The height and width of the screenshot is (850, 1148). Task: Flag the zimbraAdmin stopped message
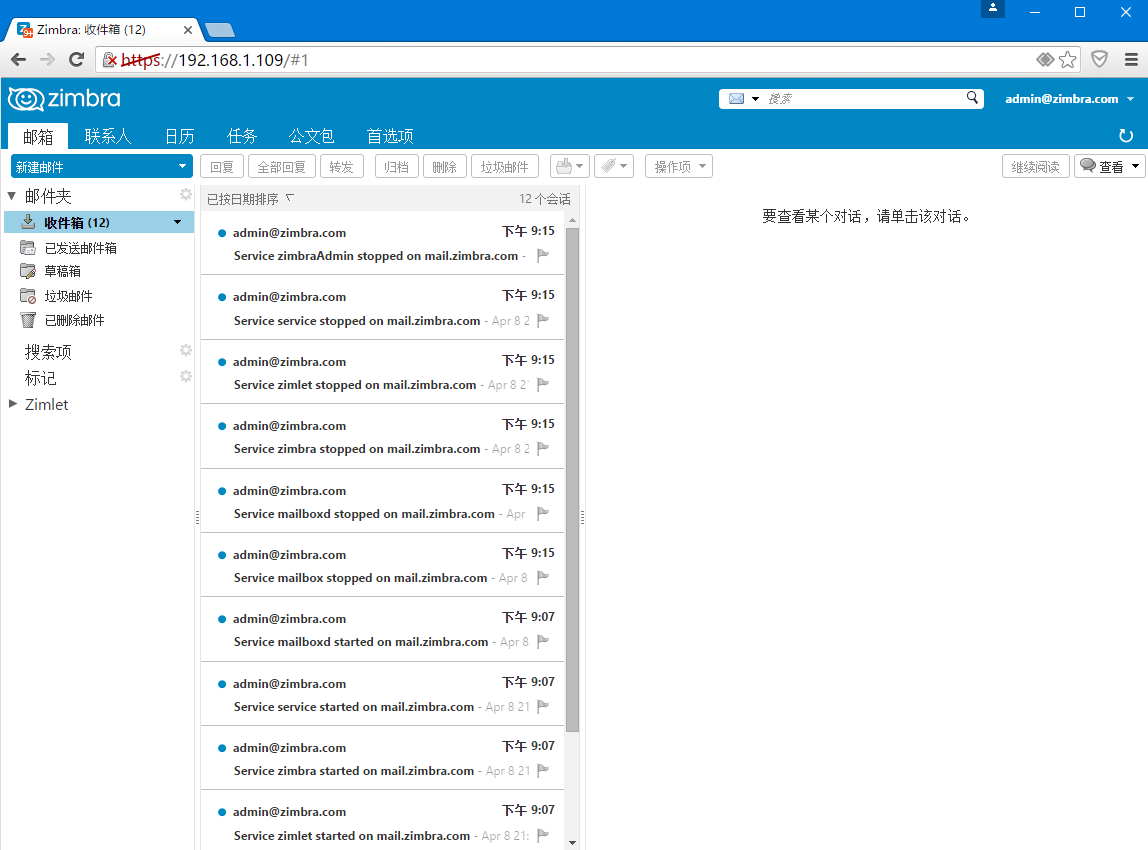(543, 256)
